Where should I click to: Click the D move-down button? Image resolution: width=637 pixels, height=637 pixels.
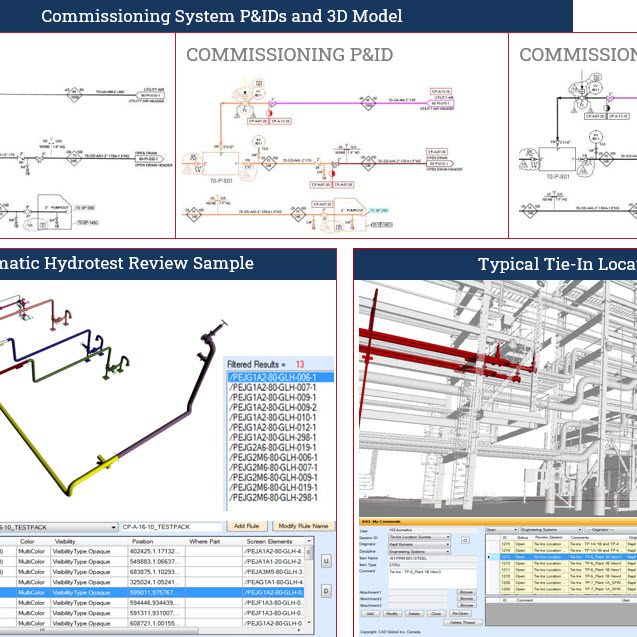(x=326, y=591)
